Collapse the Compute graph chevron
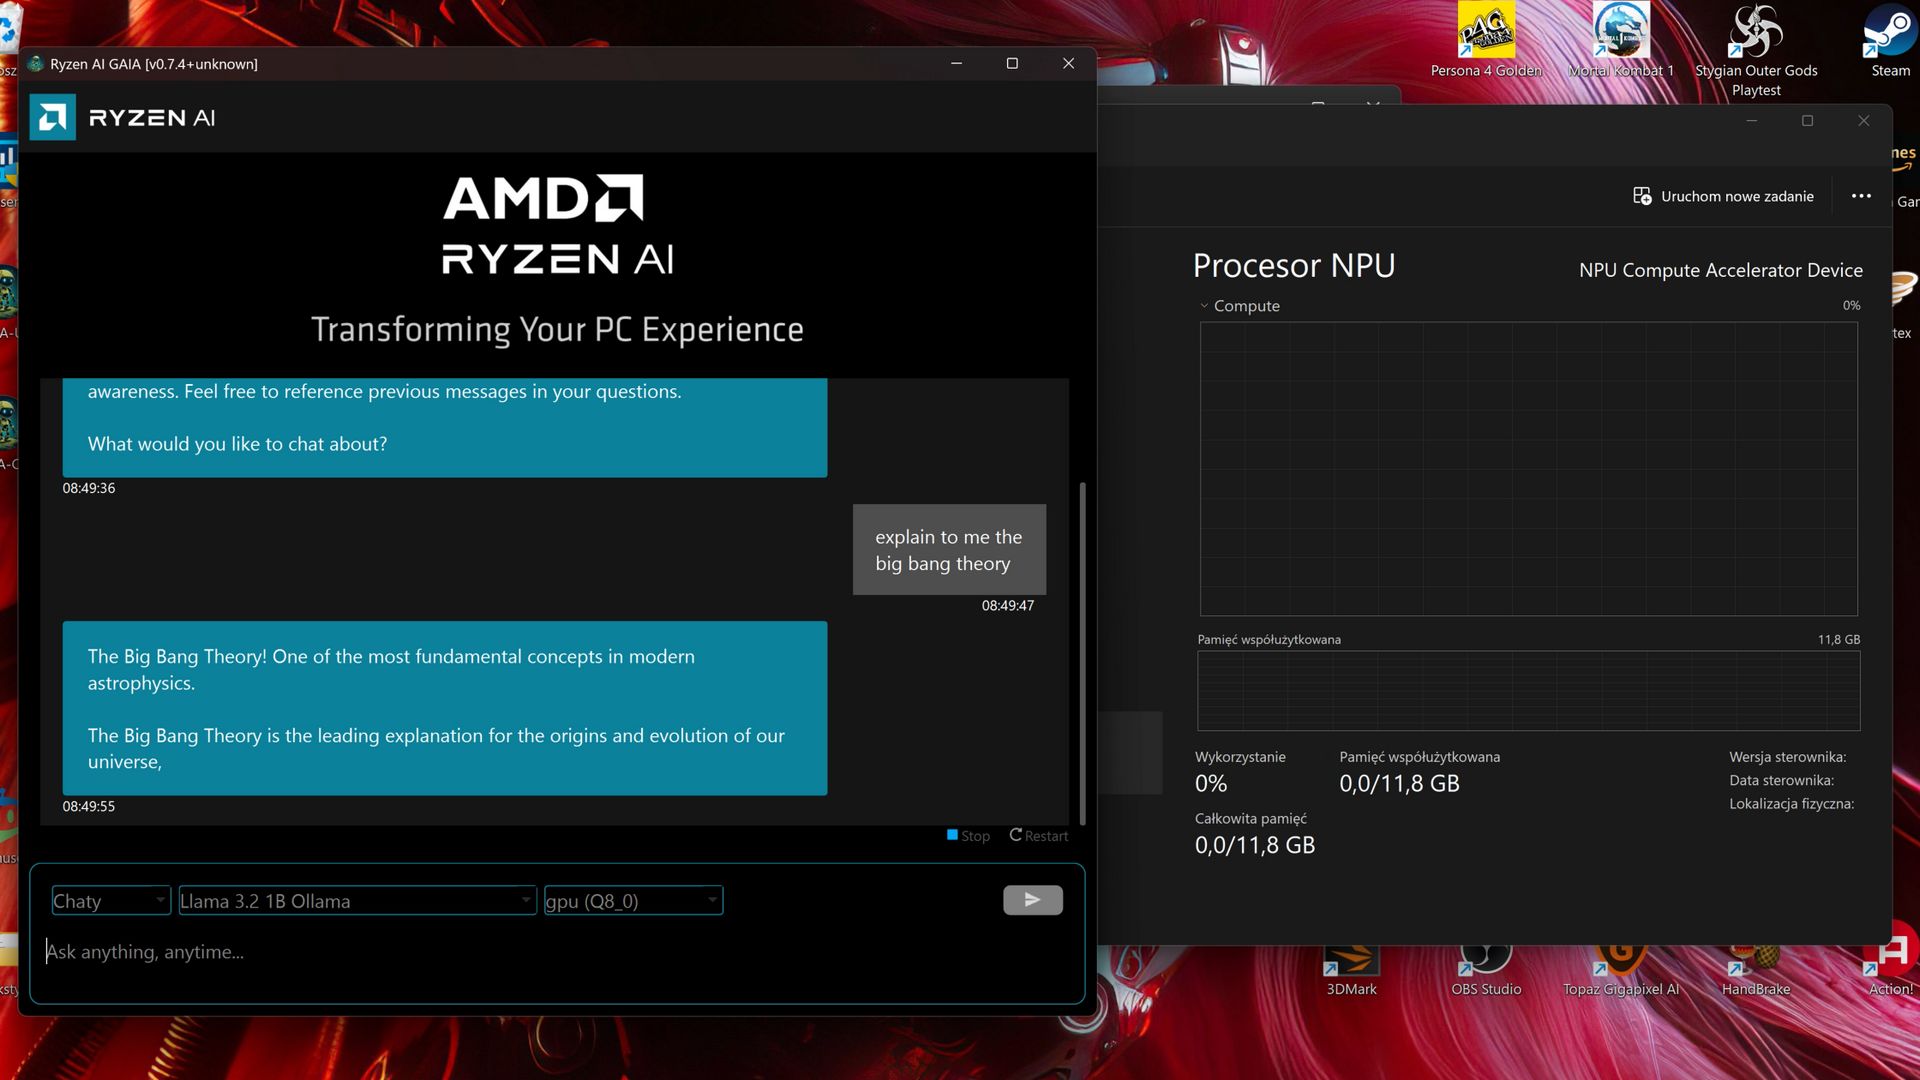 1204,306
